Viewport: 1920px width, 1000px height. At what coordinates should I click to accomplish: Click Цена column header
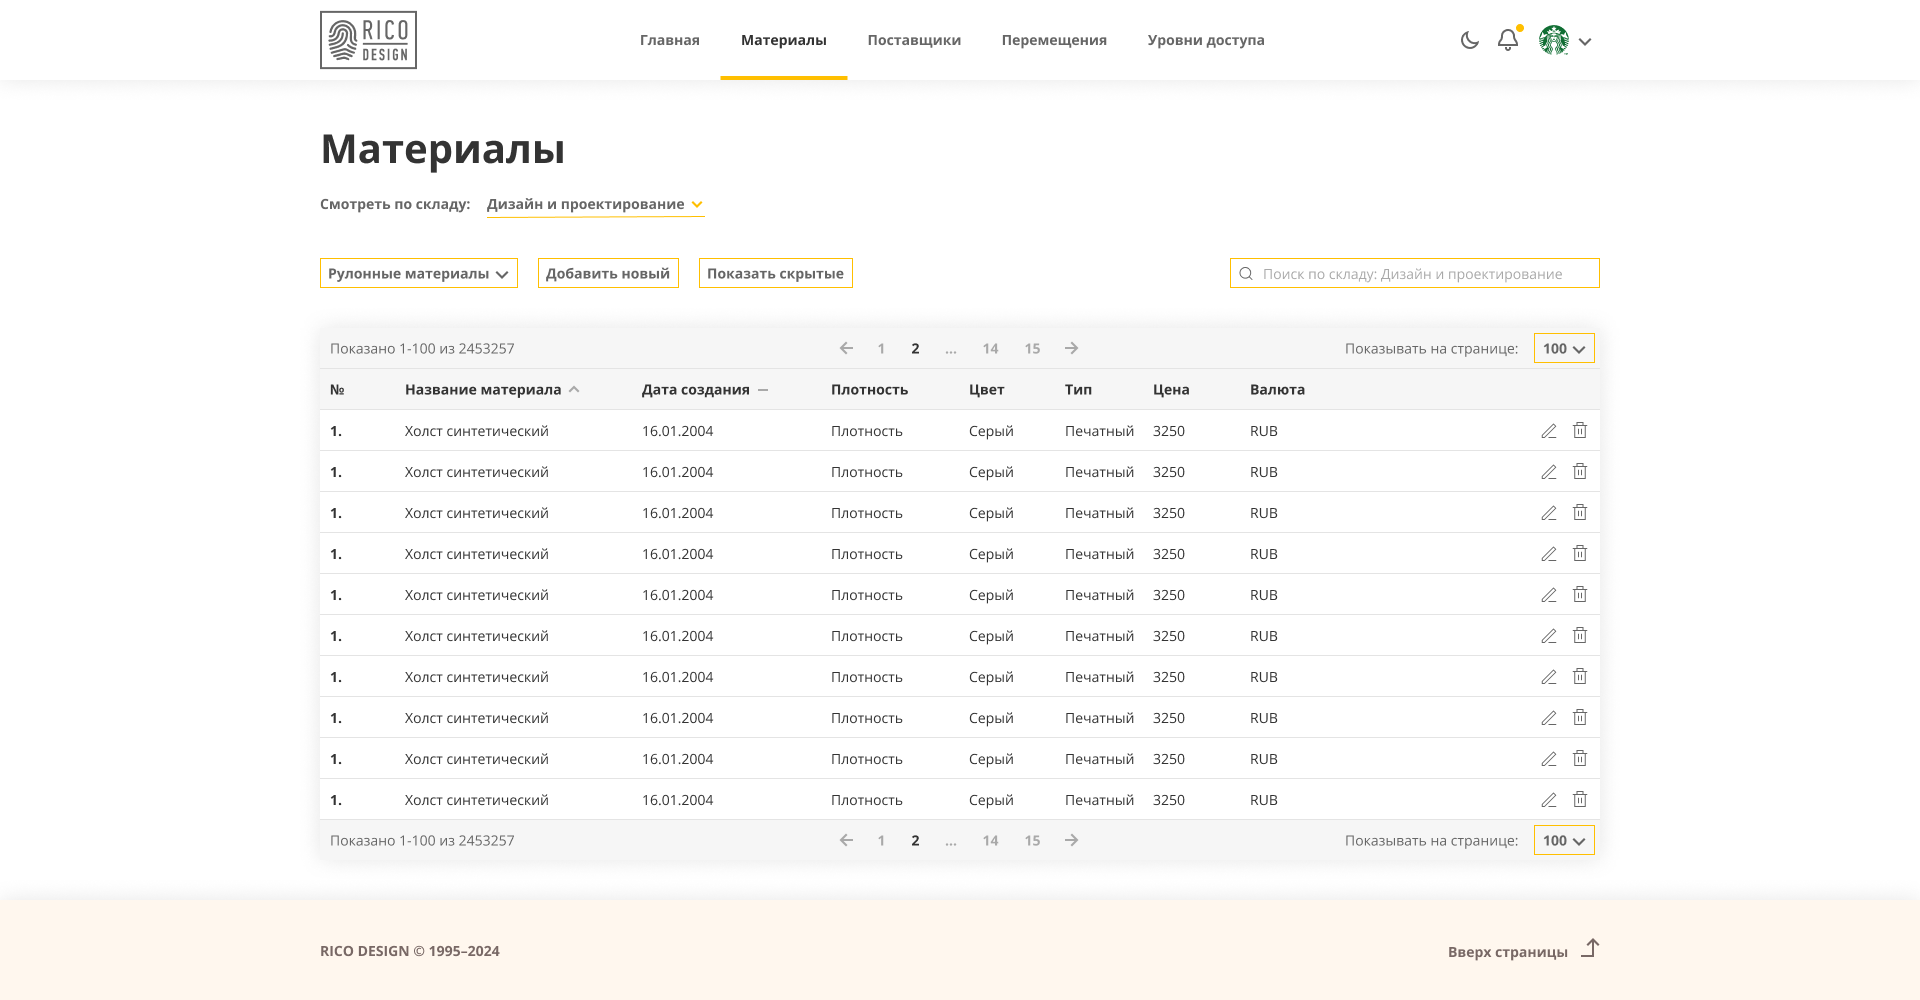click(1171, 389)
